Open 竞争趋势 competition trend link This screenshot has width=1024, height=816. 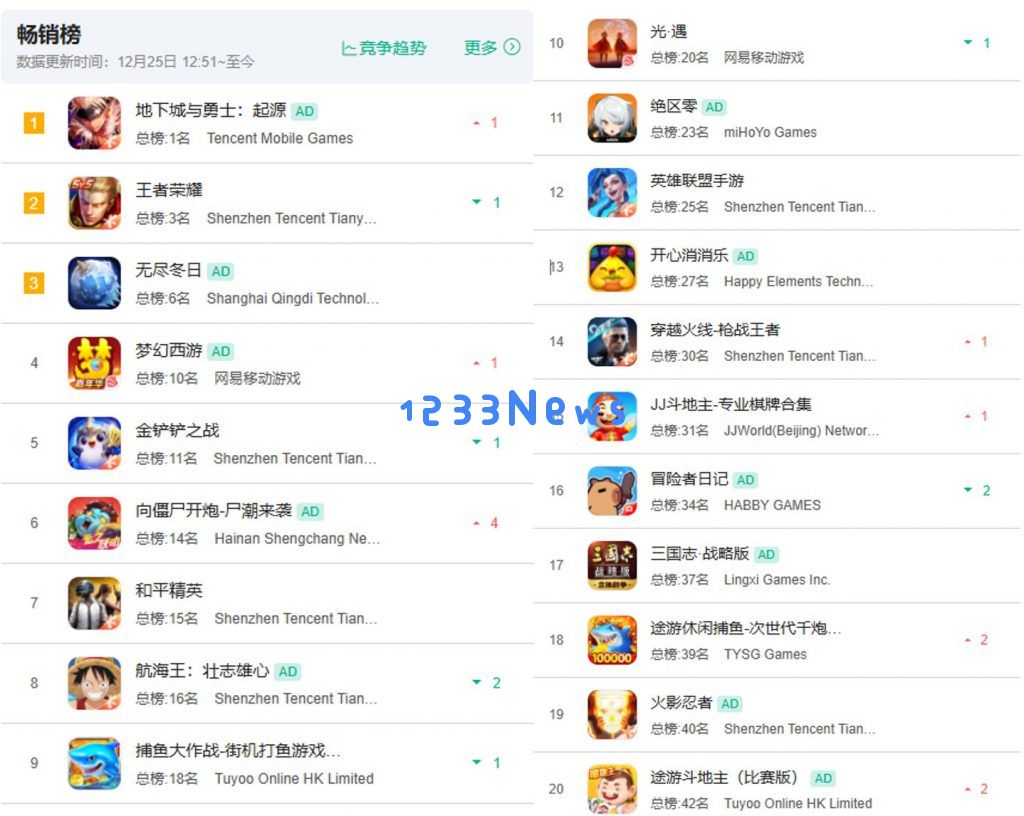[384, 48]
